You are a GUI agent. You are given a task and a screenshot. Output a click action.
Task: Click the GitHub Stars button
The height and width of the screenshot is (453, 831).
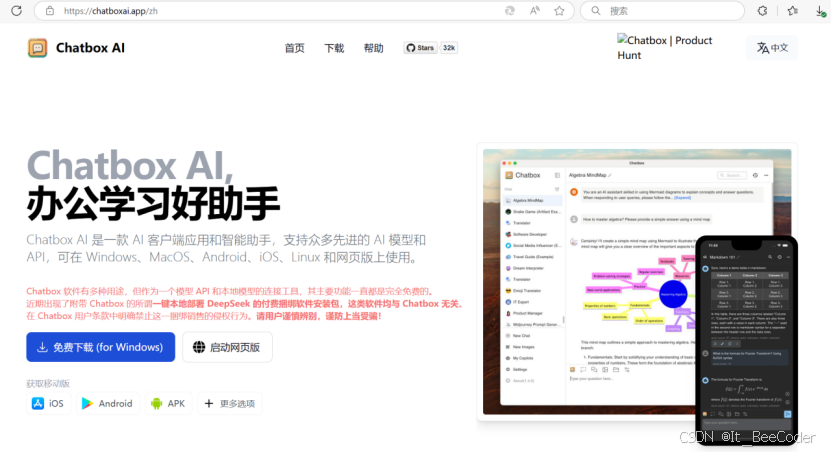[x=420, y=48]
